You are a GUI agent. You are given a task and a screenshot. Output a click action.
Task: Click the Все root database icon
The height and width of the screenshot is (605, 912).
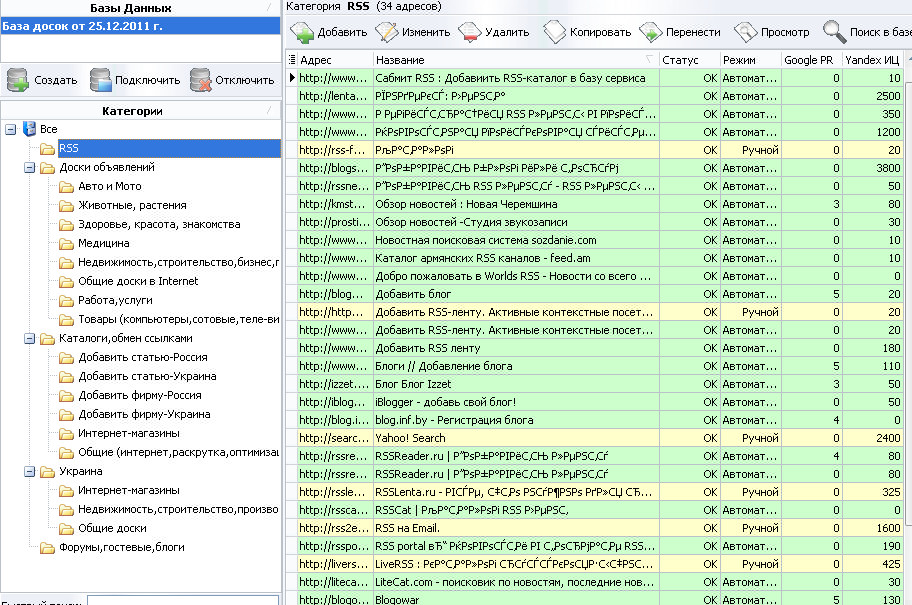pos(29,129)
